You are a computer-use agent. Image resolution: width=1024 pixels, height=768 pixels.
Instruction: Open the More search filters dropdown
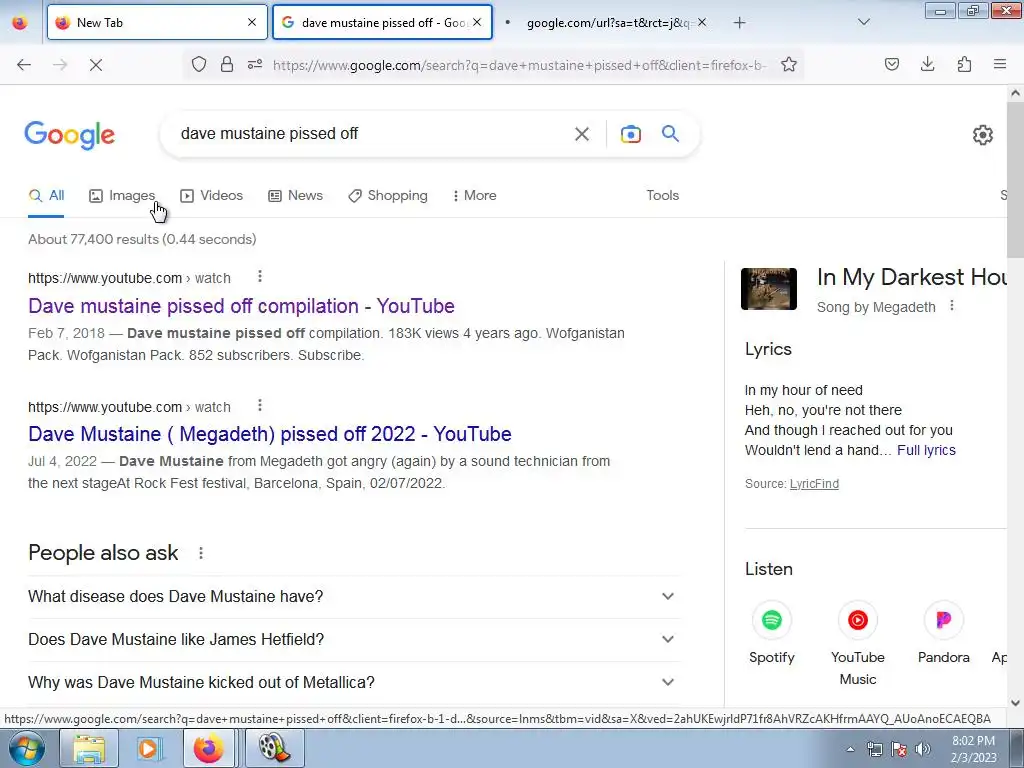click(x=474, y=195)
